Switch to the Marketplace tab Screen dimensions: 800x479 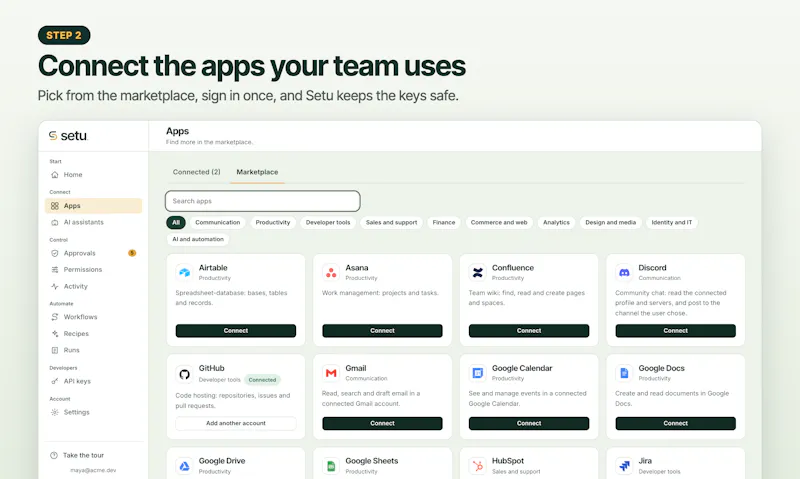pyautogui.click(x=257, y=172)
